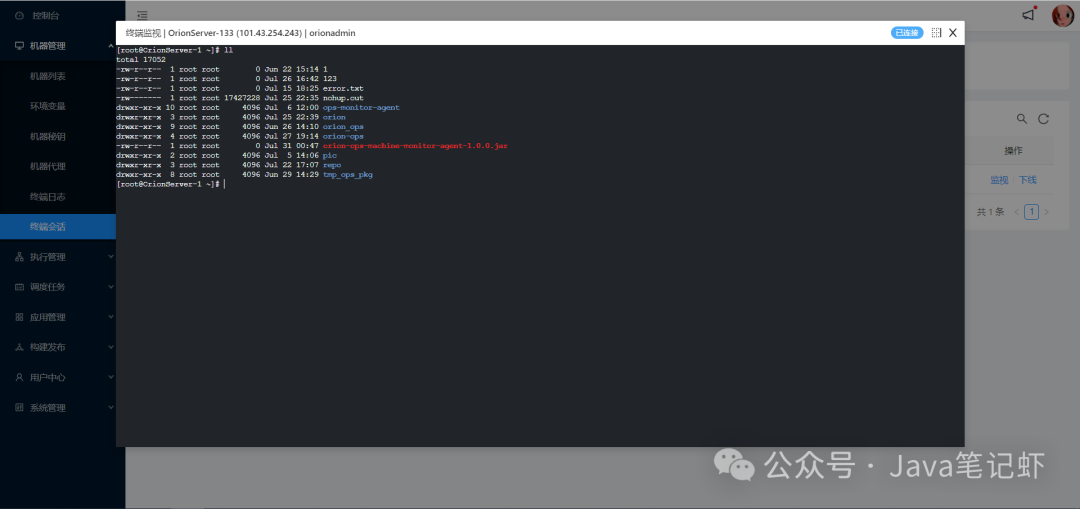Click the 机器管理 monitor icon
This screenshot has width=1080, height=509.
click(19, 46)
